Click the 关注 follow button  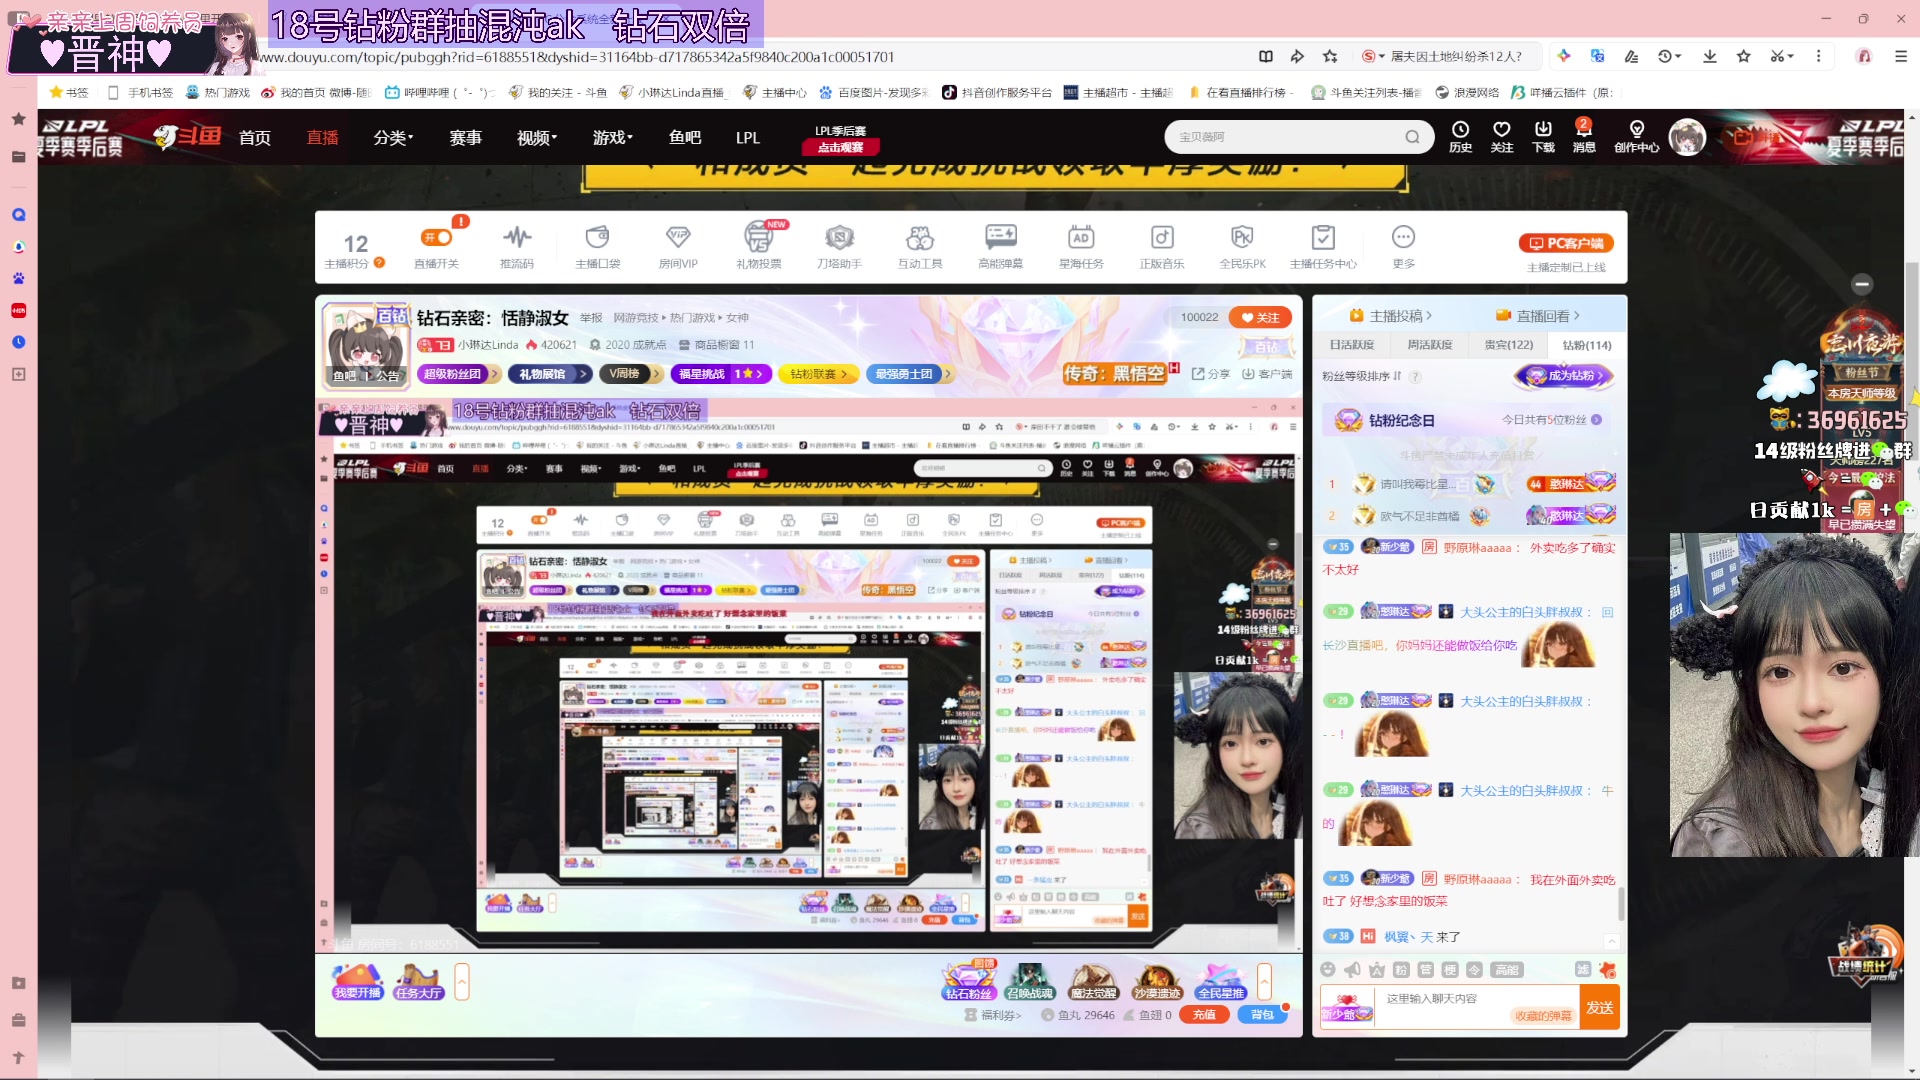[x=1260, y=317]
